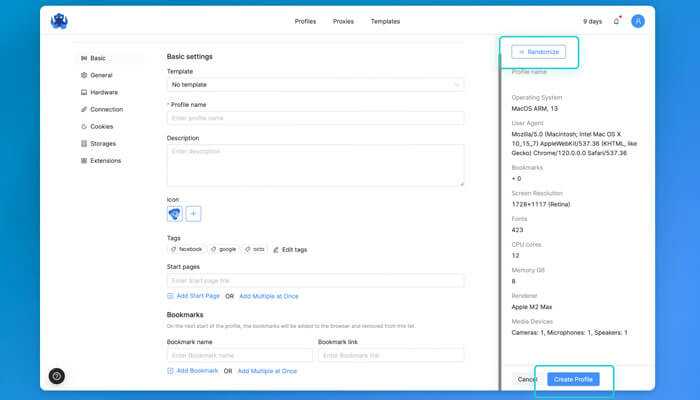The image size is (700, 400).
Task: Click Add Start Page link
Action: tap(197, 296)
